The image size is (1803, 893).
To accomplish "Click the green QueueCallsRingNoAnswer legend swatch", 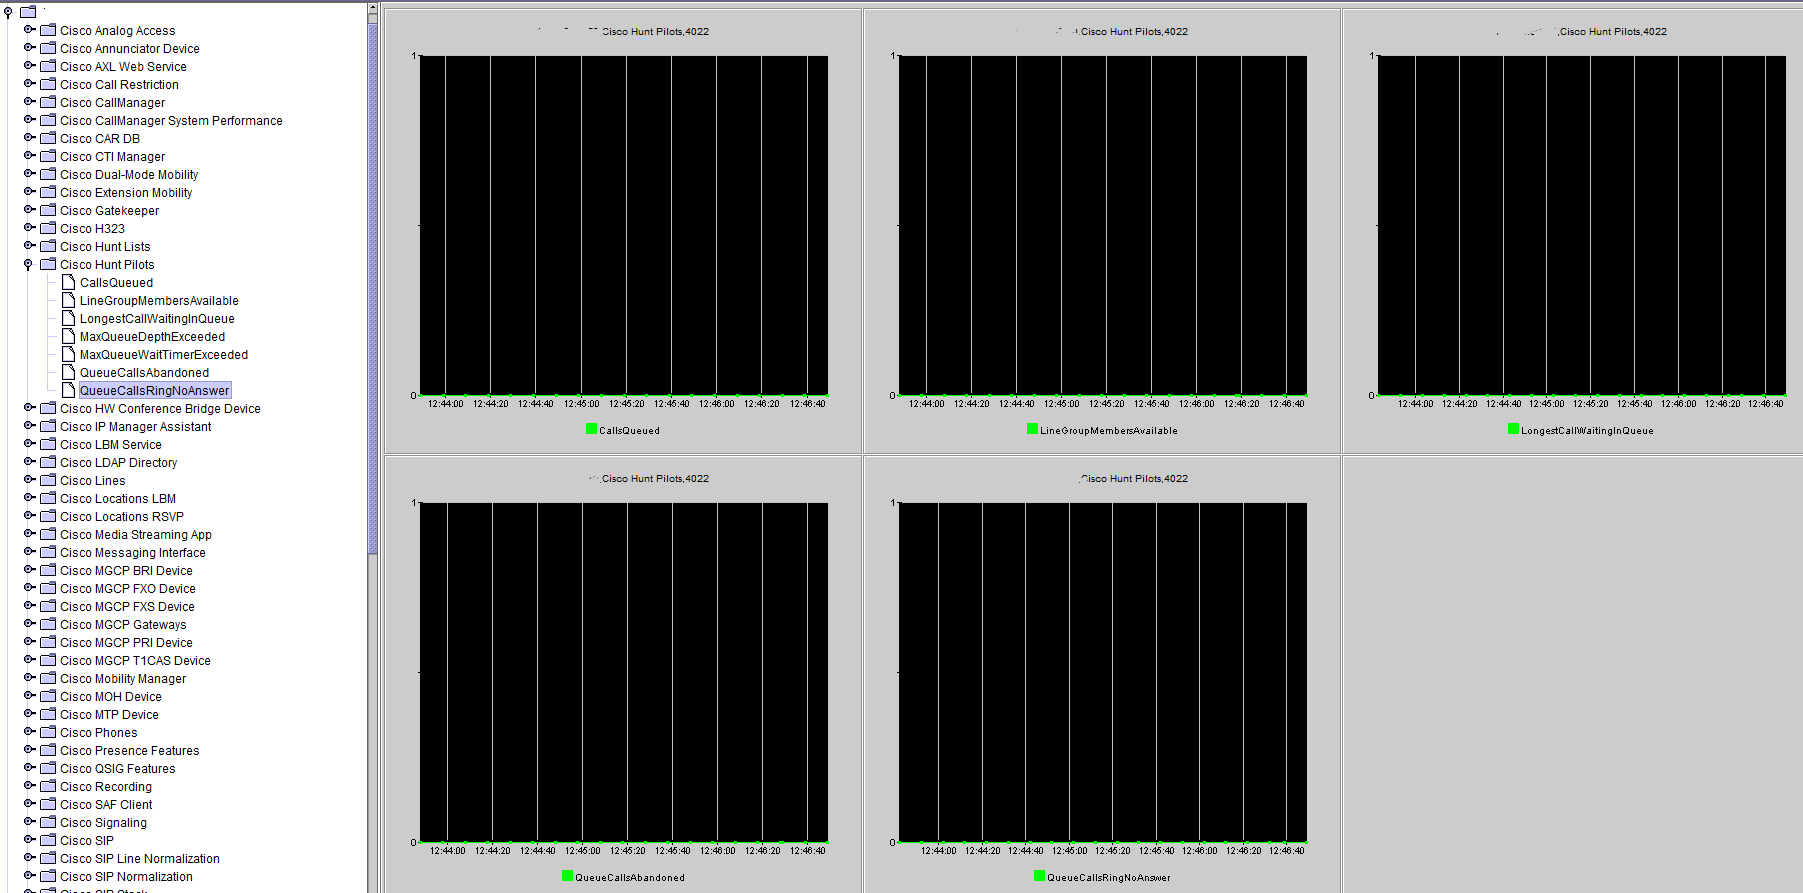I will tap(1039, 876).
